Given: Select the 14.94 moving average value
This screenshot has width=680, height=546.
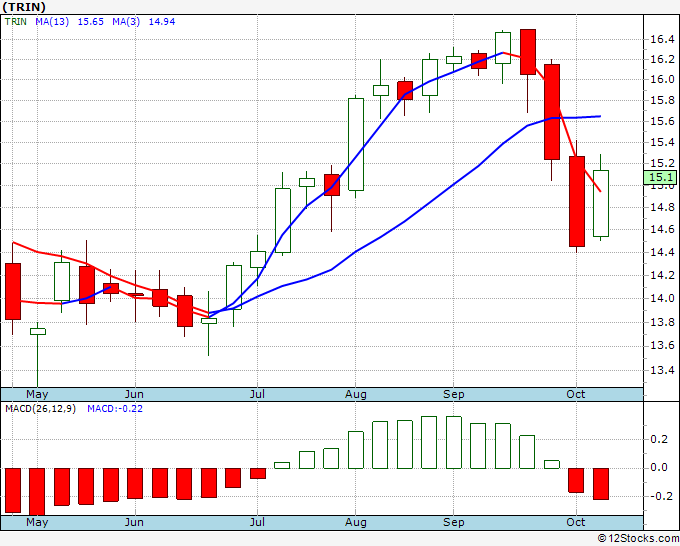Looking at the screenshot, I should [x=162, y=22].
